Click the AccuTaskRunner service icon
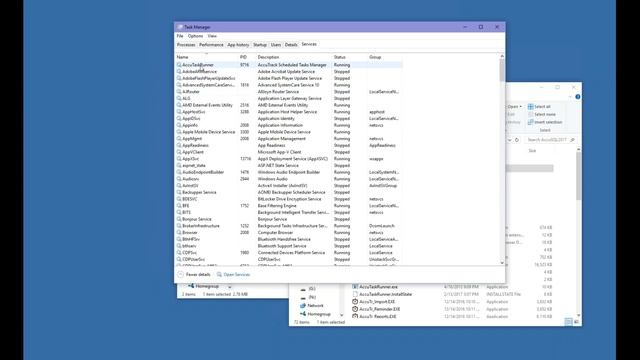Viewport: 640px width, 360px height. click(179, 65)
